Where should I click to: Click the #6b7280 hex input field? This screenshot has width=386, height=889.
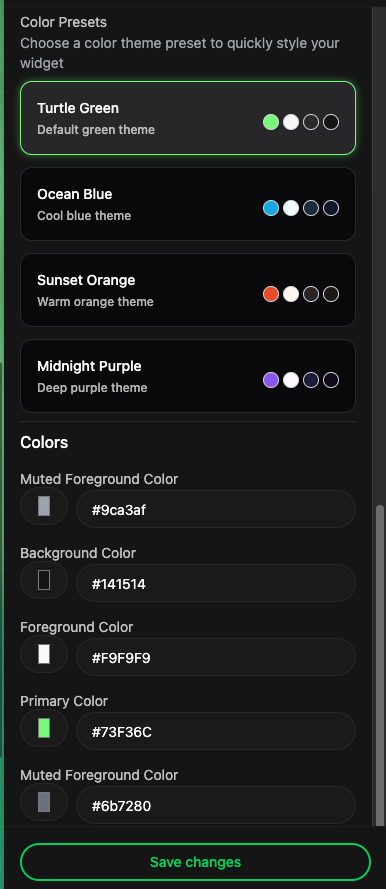click(216, 805)
